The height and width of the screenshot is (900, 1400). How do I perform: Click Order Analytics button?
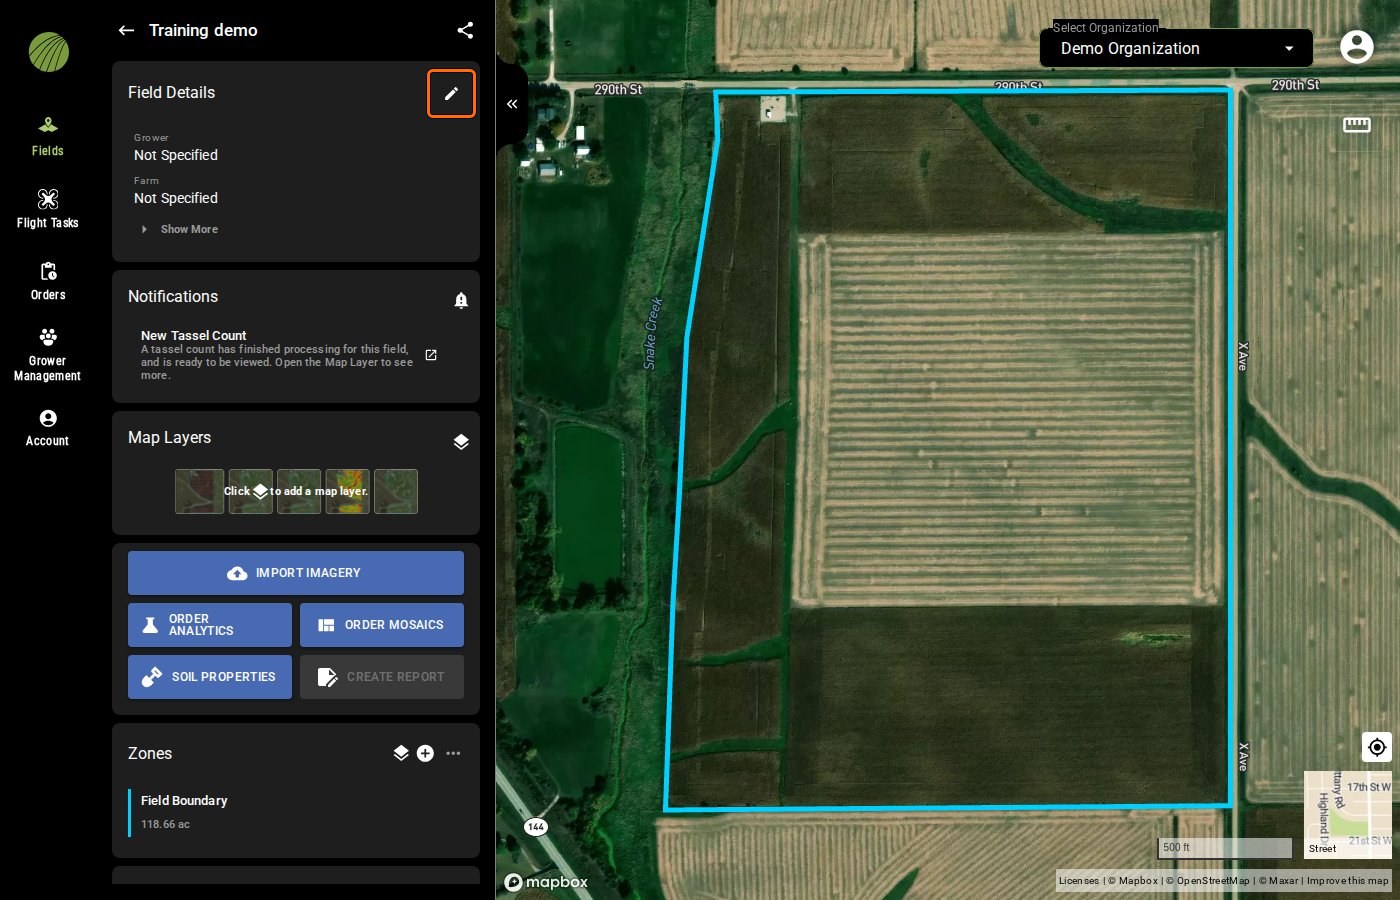210,625
